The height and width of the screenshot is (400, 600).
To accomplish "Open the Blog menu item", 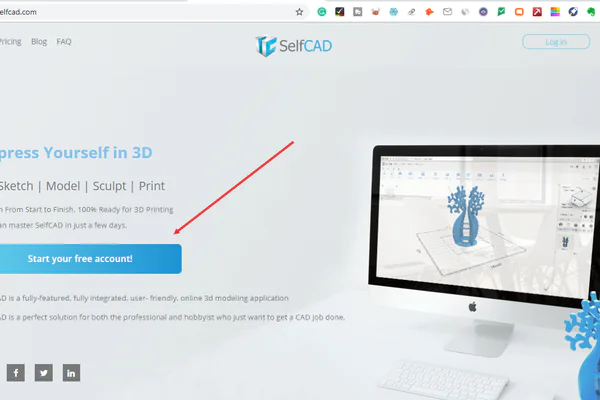I will pos(39,41).
